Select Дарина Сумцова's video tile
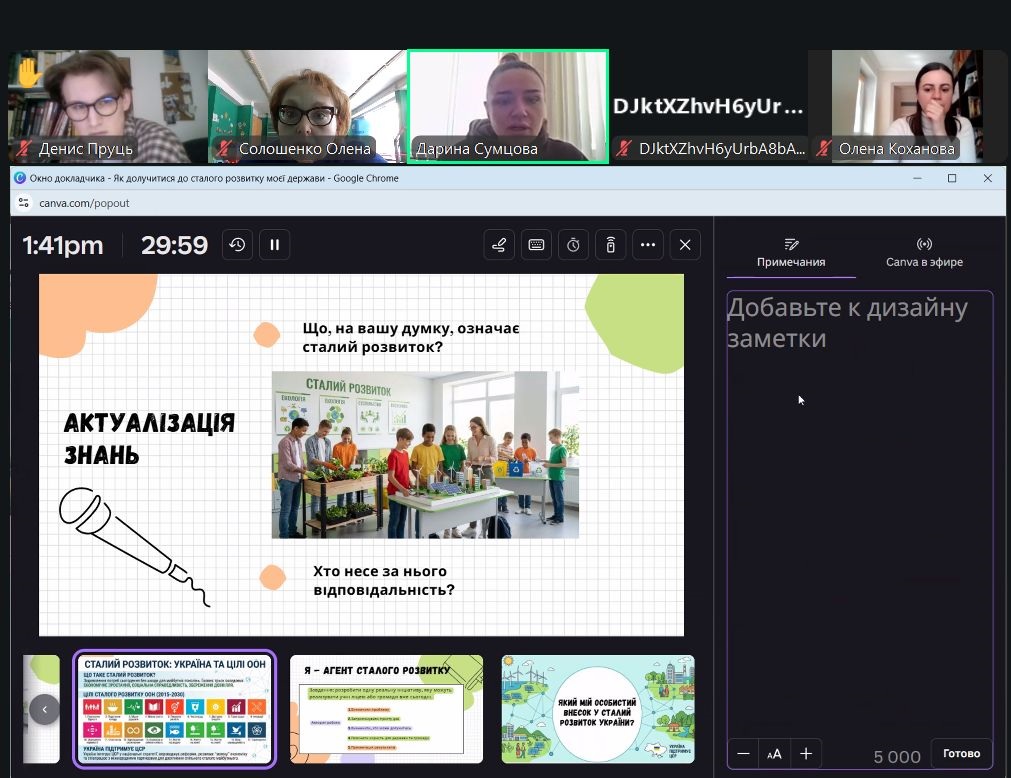Image resolution: width=1011 pixels, height=778 pixels. [507, 106]
